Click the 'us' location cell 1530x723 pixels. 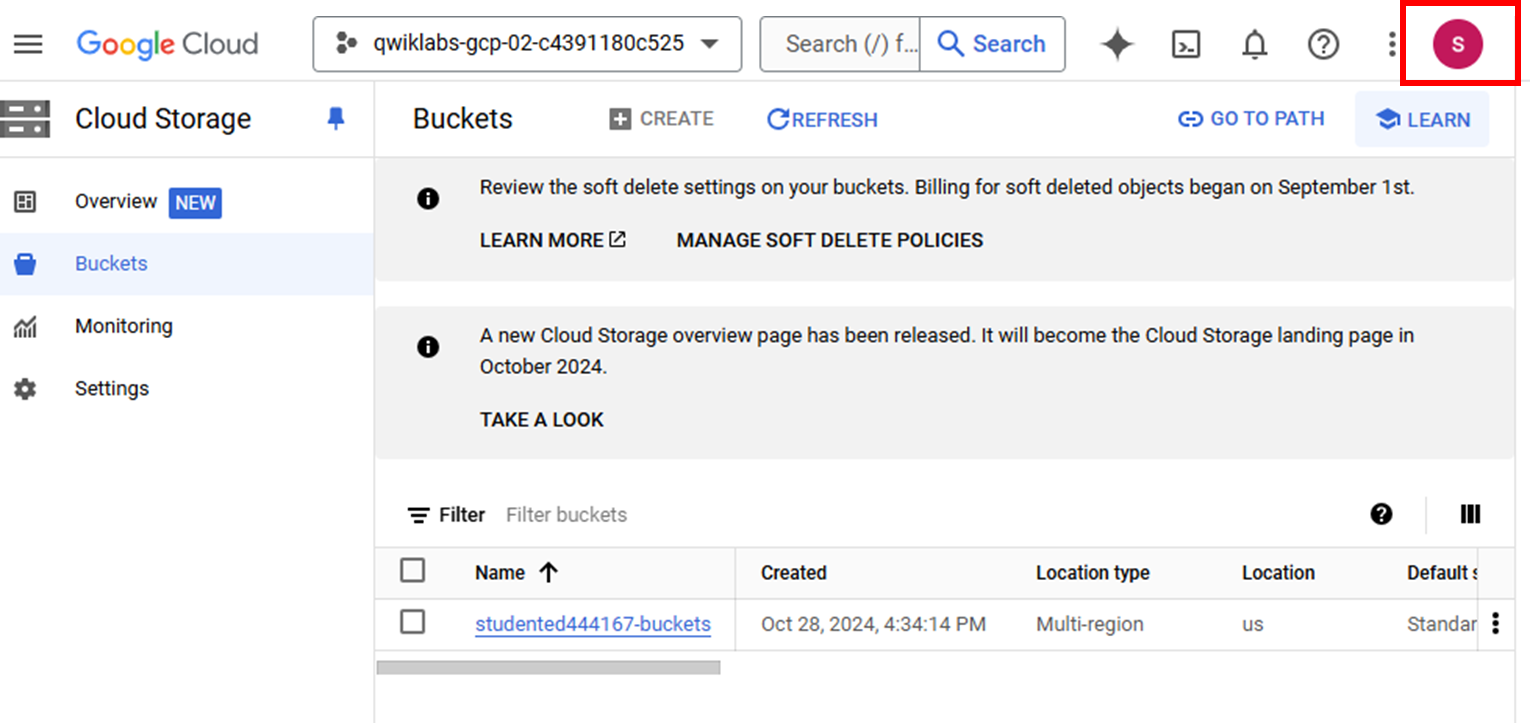pyautogui.click(x=1253, y=624)
